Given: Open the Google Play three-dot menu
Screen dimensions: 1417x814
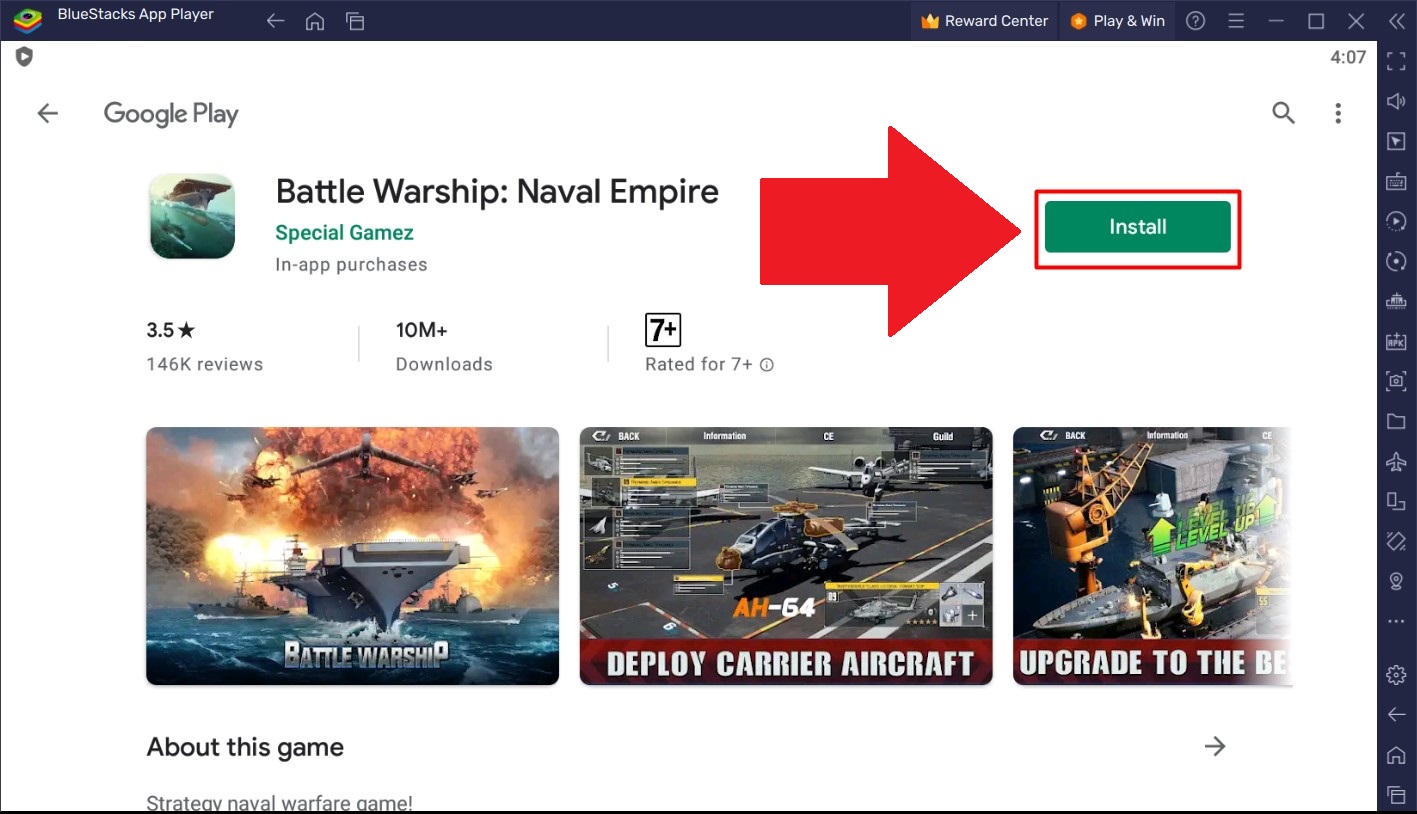Looking at the screenshot, I should pyautogui.click(x=1338, y=113).
